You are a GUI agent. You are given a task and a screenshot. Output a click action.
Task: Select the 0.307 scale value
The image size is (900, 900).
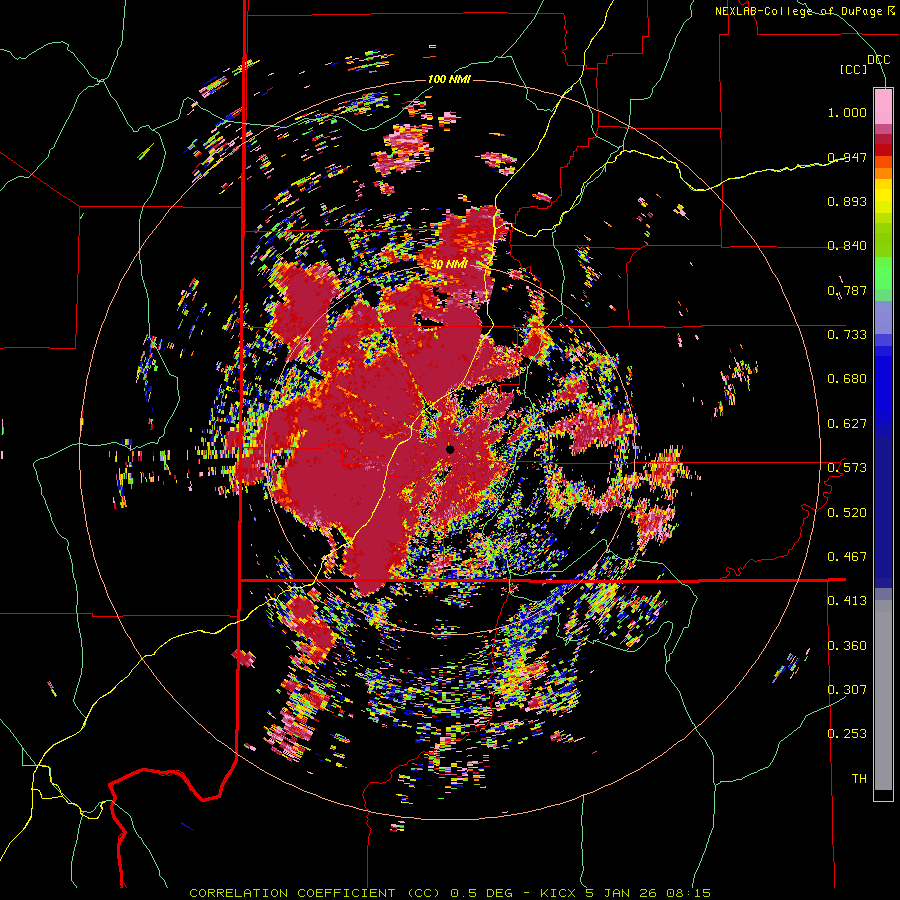click(x=847, y=690)
